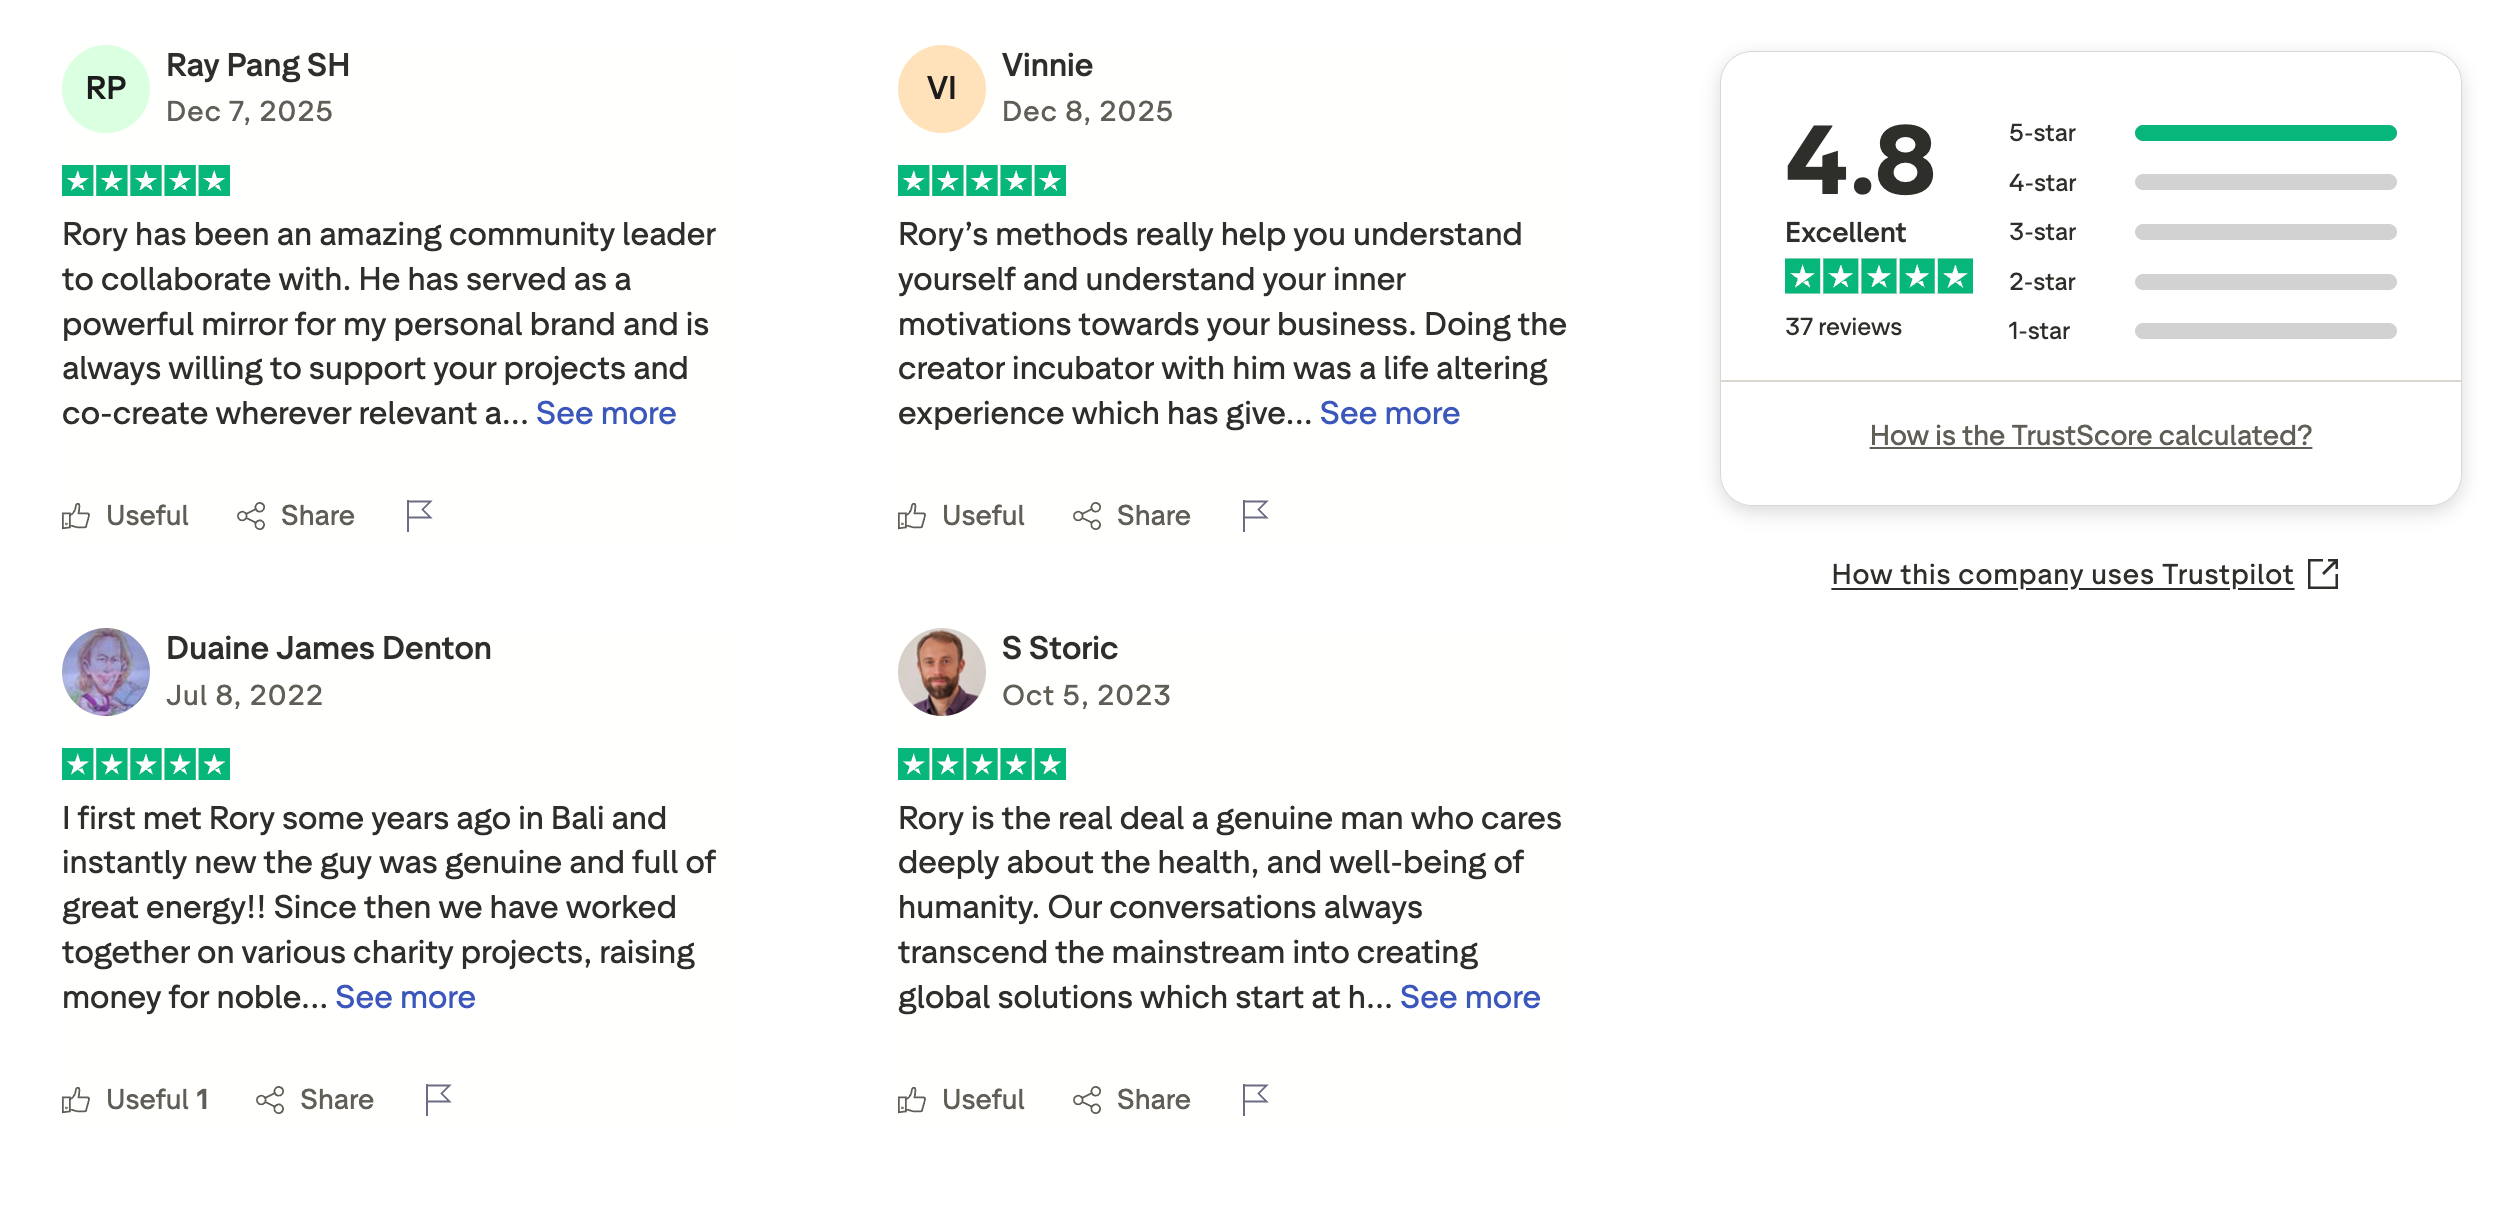Flag Vinnie's review with the flag icon
The height and width of the screenshot is (1222, 2517).
1255,516
